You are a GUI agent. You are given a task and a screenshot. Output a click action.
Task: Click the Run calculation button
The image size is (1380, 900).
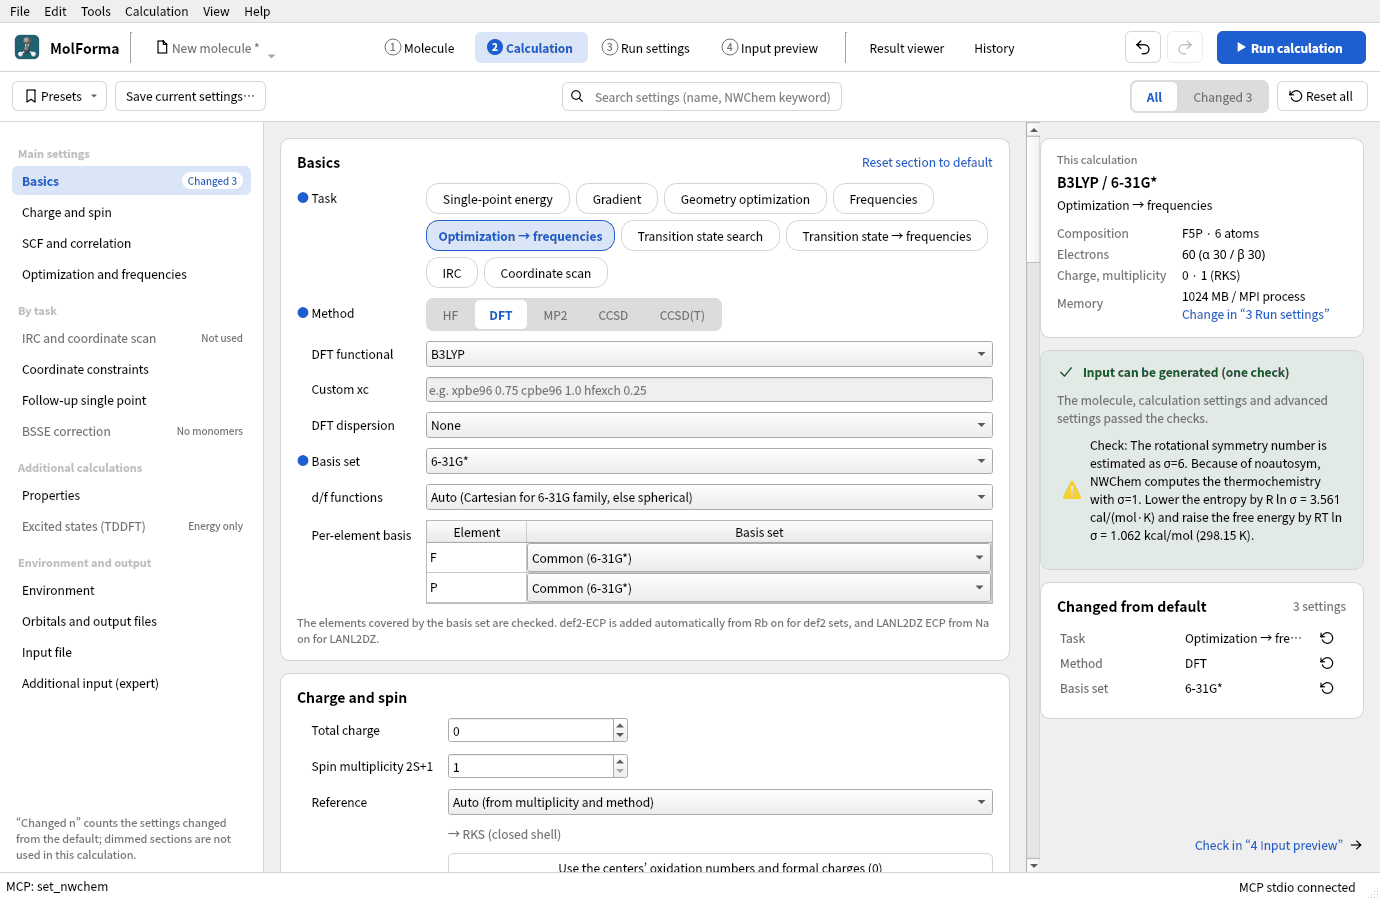coord(1291,47)
